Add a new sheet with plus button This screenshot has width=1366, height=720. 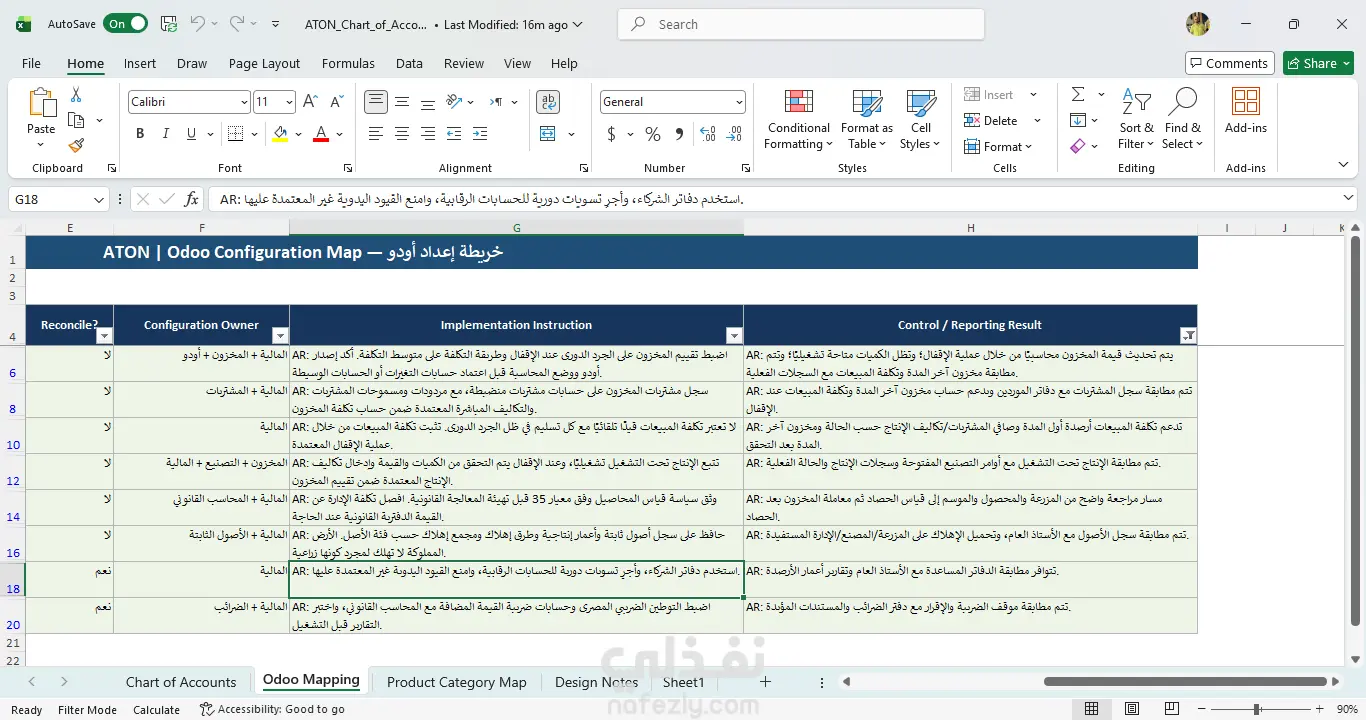[765, 682]
